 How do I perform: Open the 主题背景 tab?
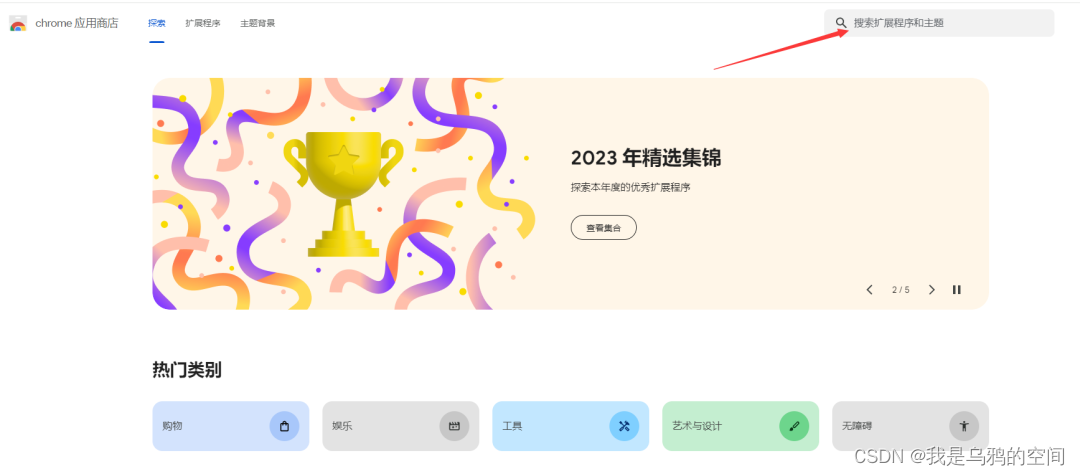tap(258, 23)
